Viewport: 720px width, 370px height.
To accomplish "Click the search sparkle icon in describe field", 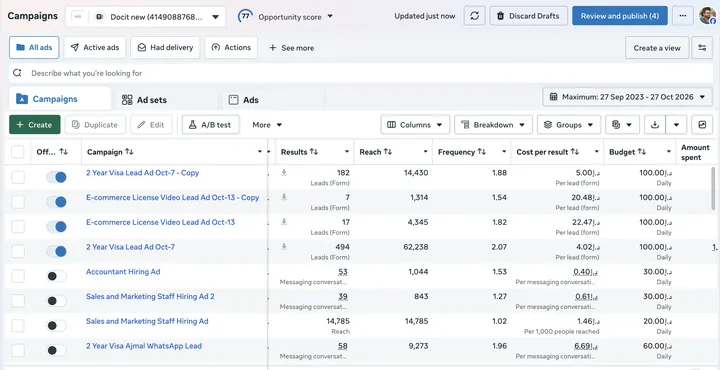I will [x=17, y=73].
